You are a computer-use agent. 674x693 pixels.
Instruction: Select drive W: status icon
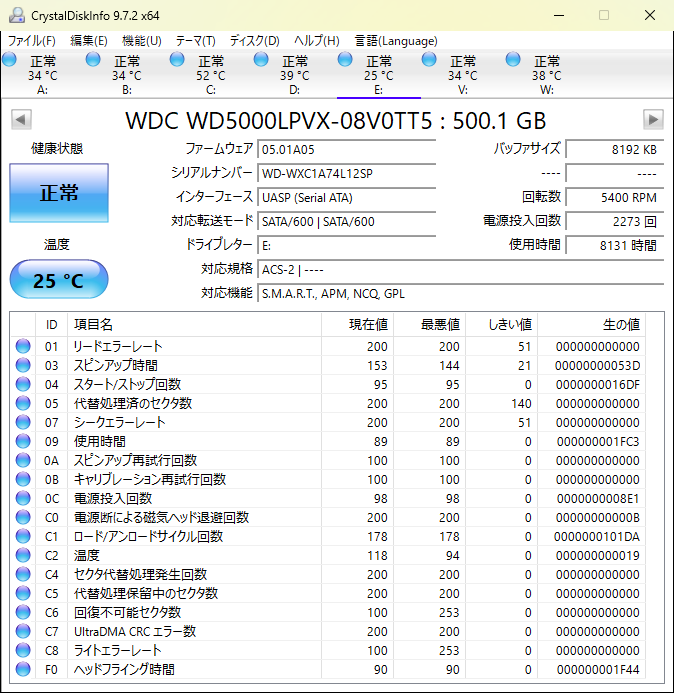pos(514,60)
